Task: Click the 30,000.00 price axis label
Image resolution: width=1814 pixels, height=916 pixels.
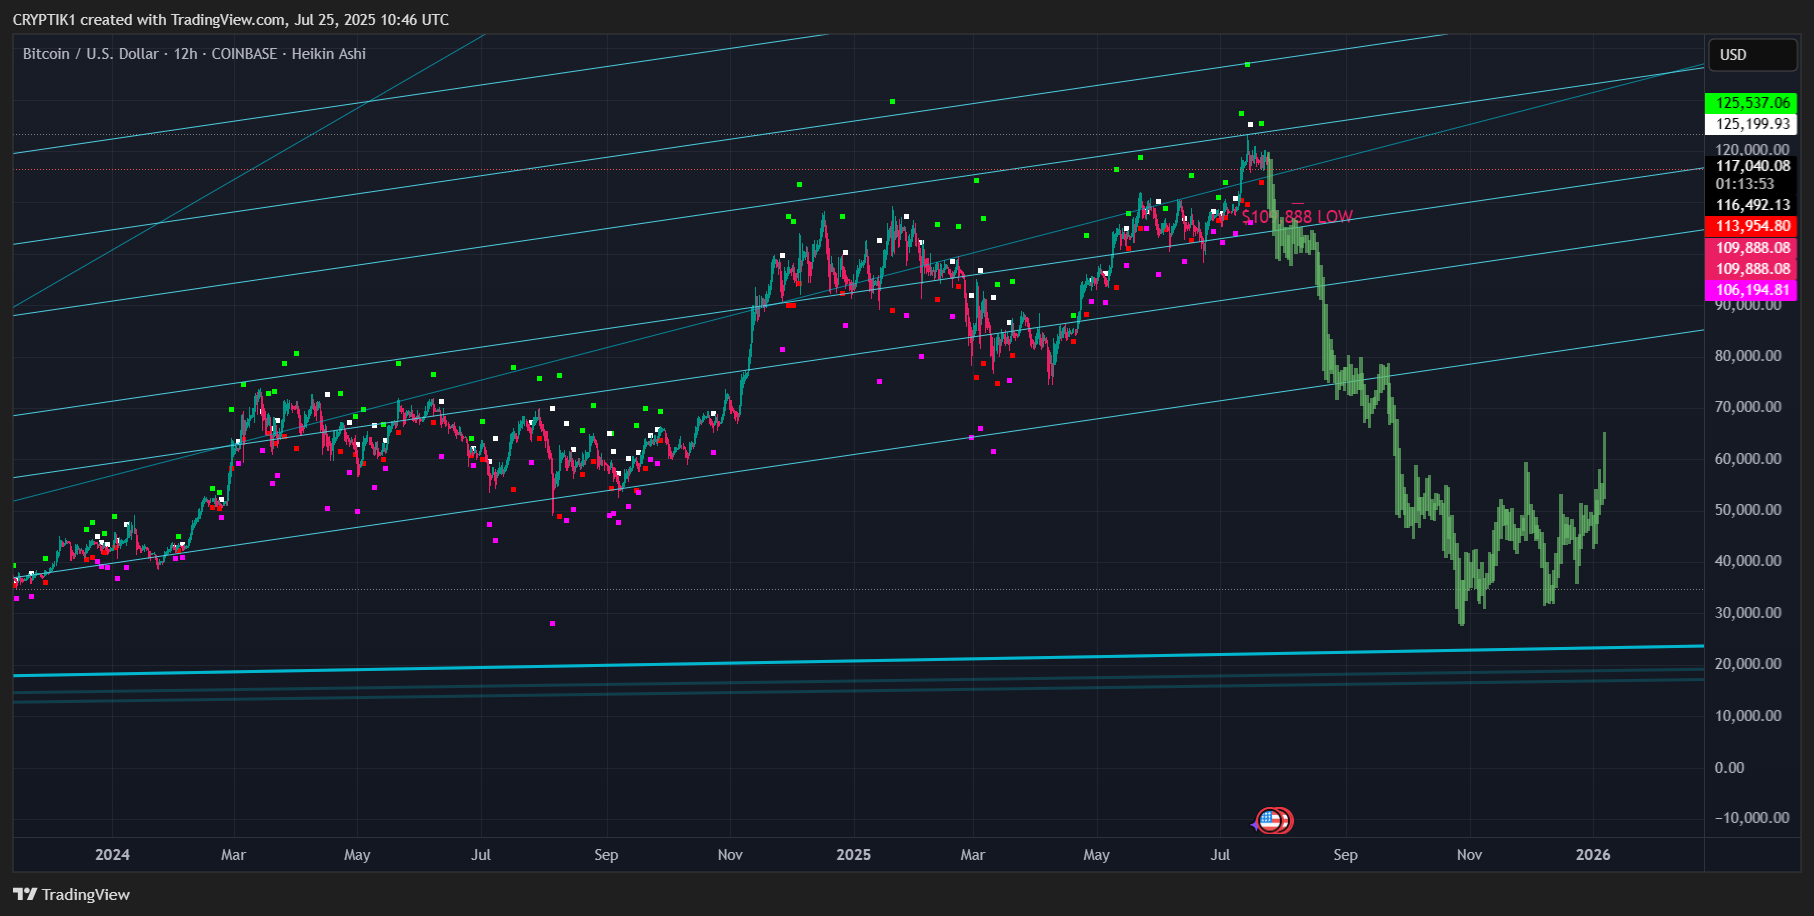Action: (x=1748, y=613)
